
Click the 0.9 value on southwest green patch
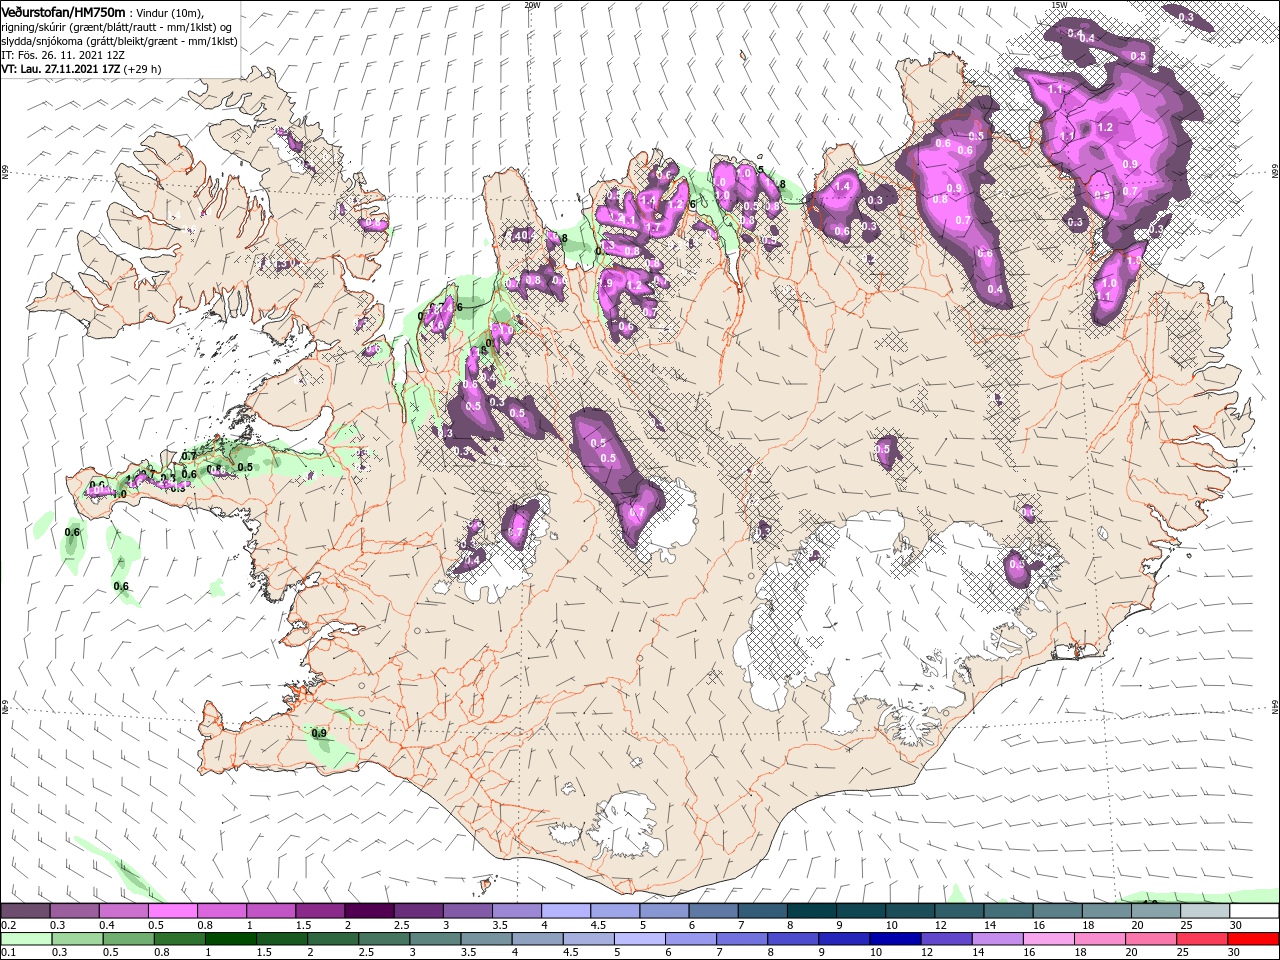point(320,733)
